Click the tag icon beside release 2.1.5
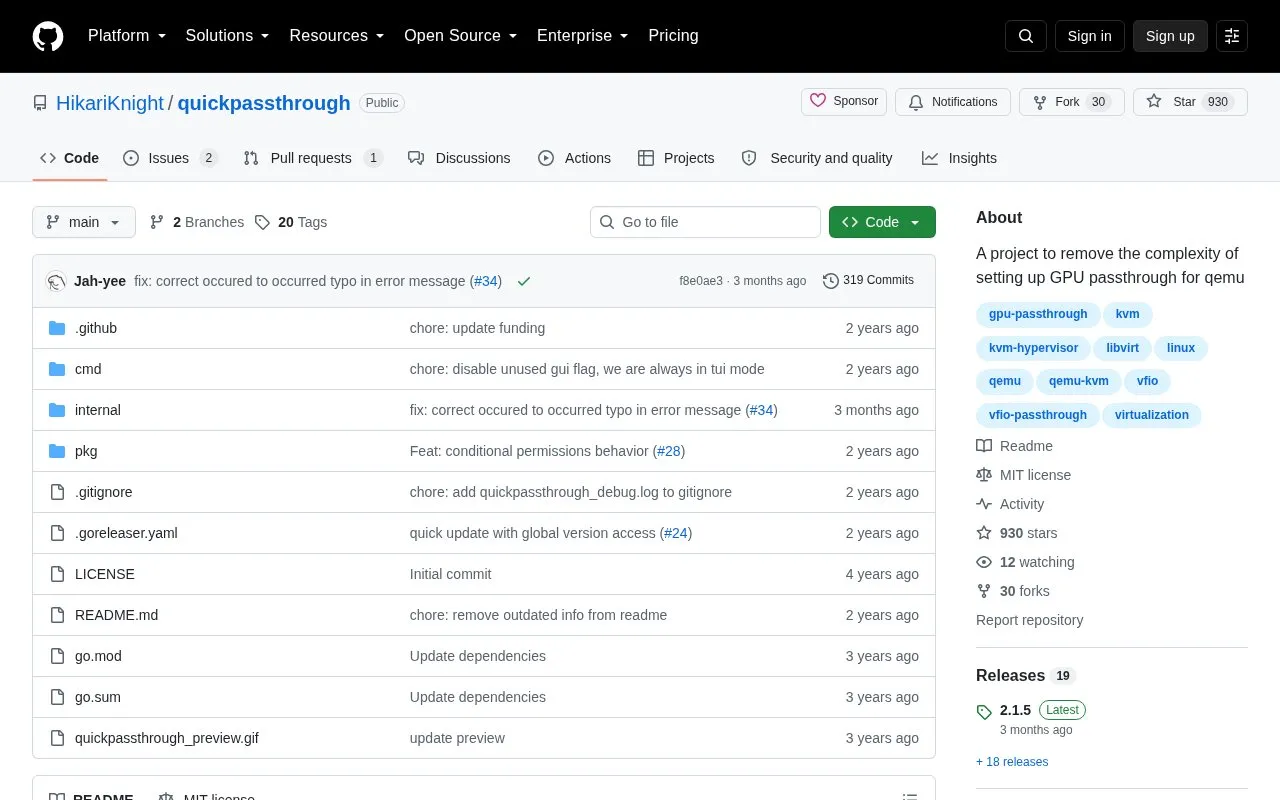The width and height of the screenshot is (1280, 800). [985, 712]
